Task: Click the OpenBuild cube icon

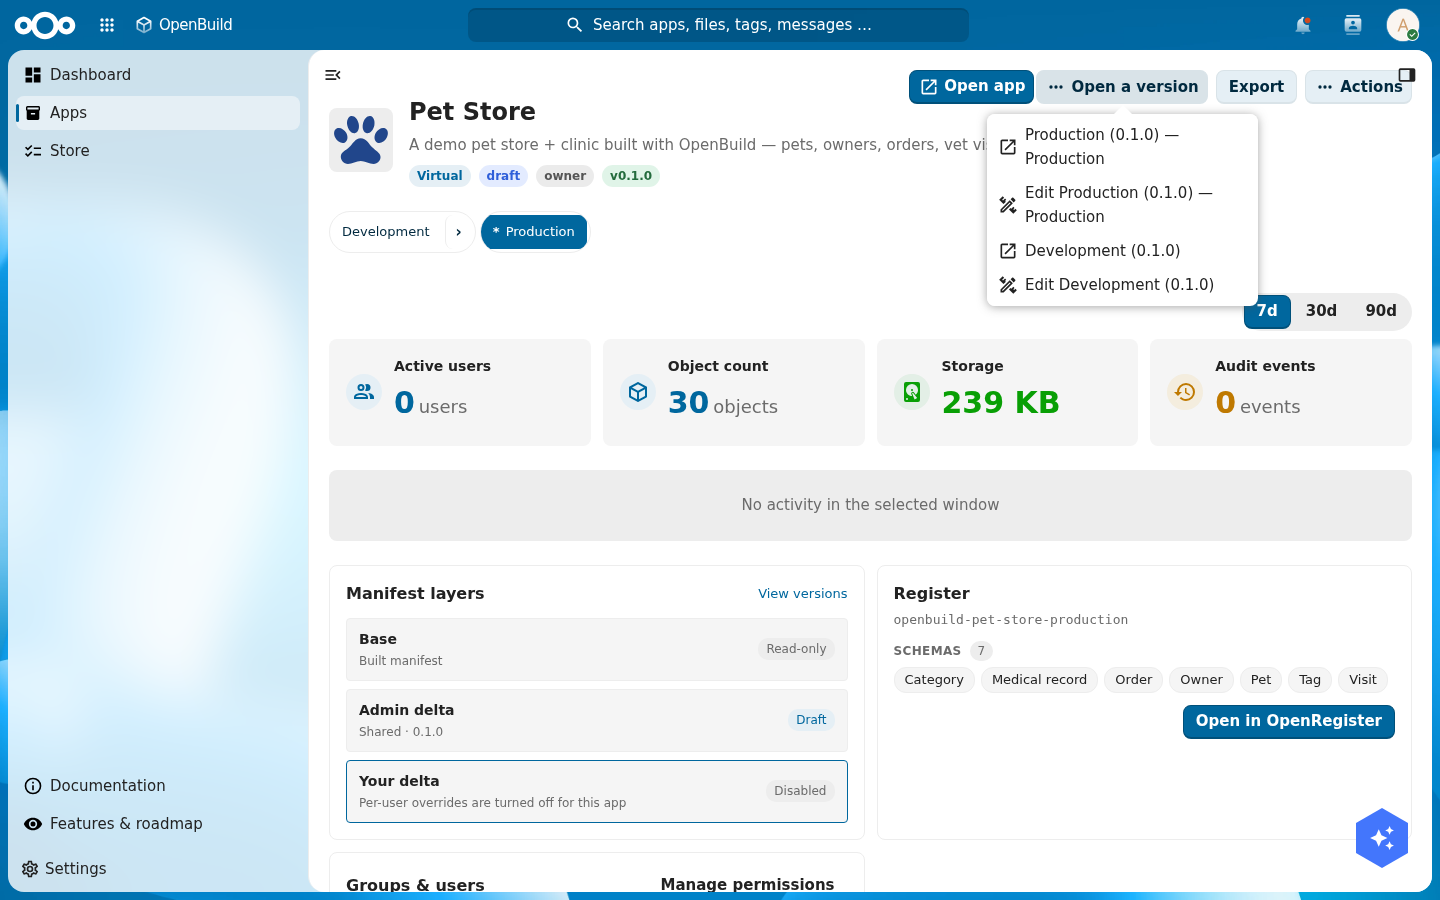Action: coord(144,25)
